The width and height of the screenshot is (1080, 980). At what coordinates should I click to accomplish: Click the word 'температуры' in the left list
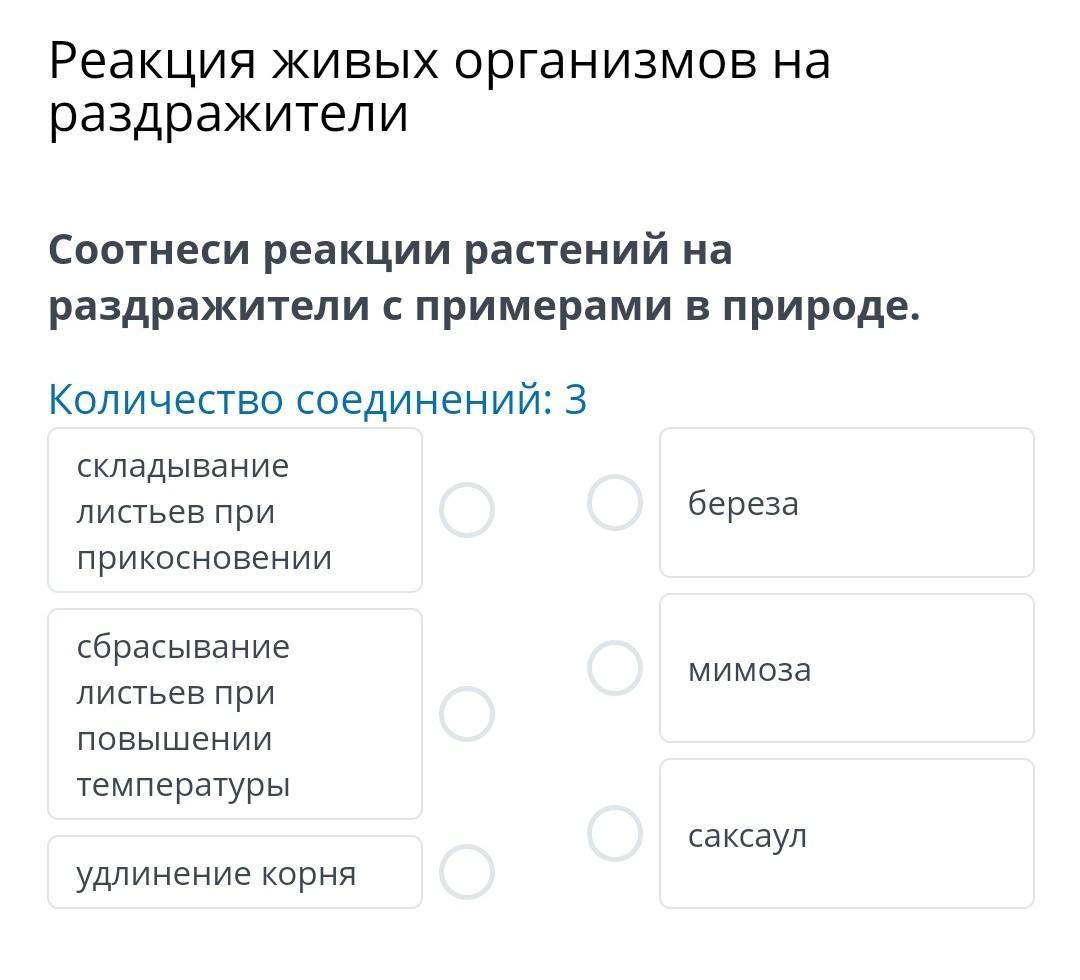tap(183, 784)
